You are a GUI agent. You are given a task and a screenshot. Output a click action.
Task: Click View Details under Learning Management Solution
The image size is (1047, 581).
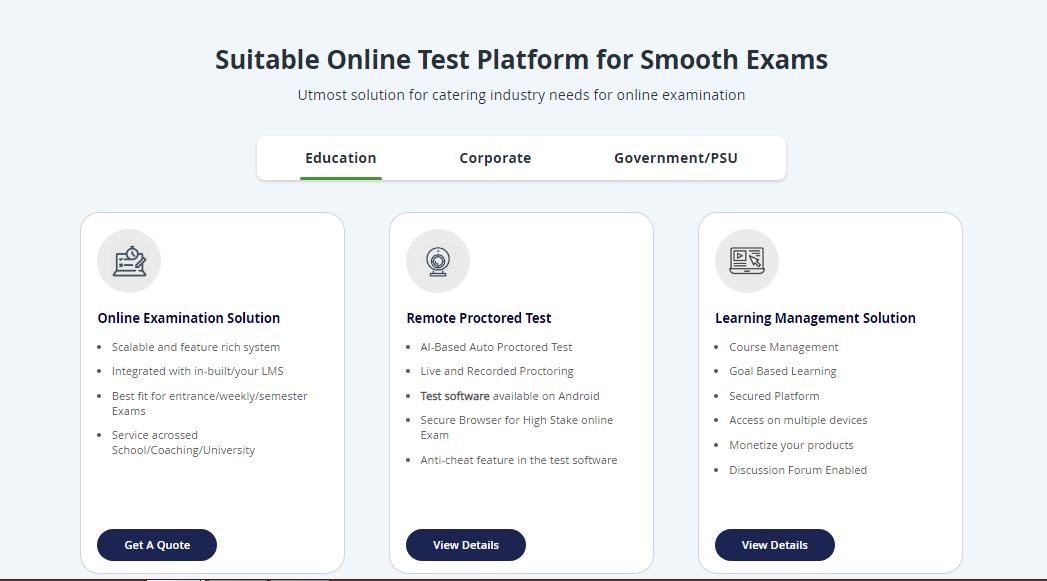[x=775, y=545]
